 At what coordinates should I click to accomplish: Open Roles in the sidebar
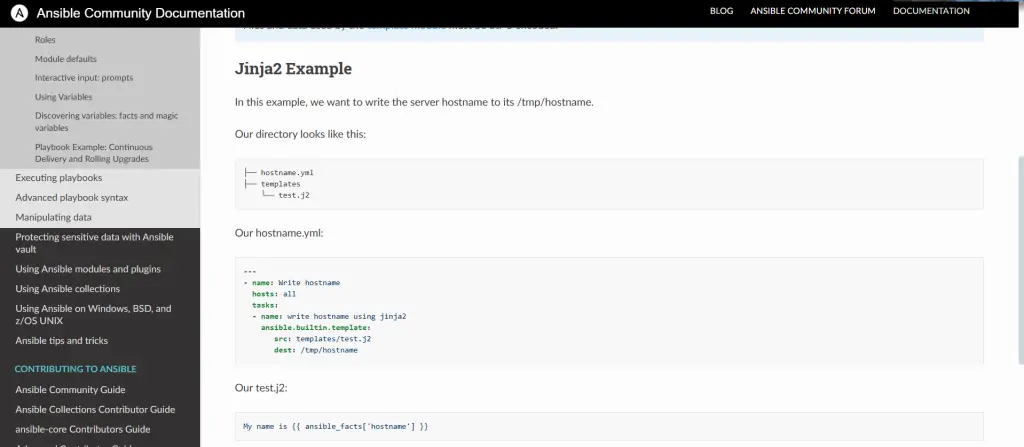coord(45,40)
